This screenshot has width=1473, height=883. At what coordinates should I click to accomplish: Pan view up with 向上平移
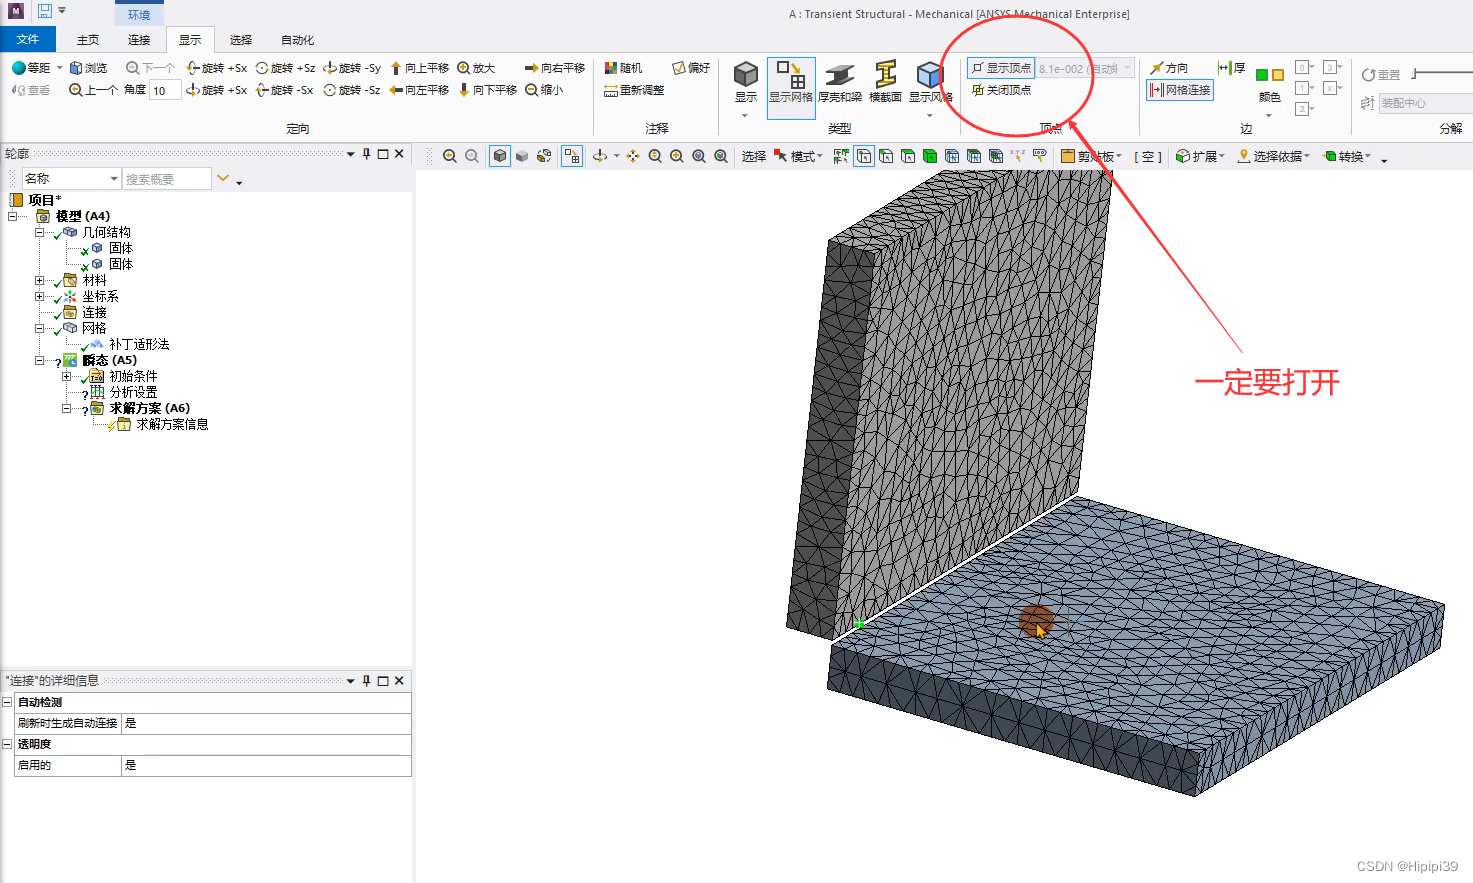[x=419, y=68]
